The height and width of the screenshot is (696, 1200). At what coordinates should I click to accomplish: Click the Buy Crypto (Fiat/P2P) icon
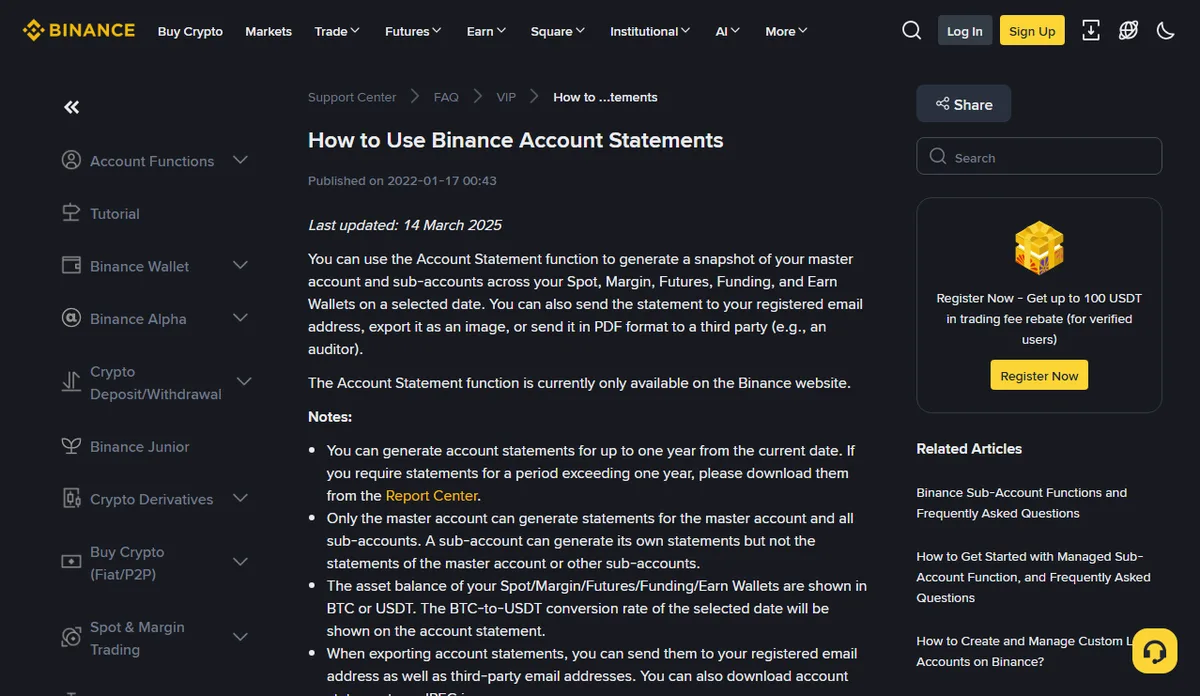tap(71, 562)
